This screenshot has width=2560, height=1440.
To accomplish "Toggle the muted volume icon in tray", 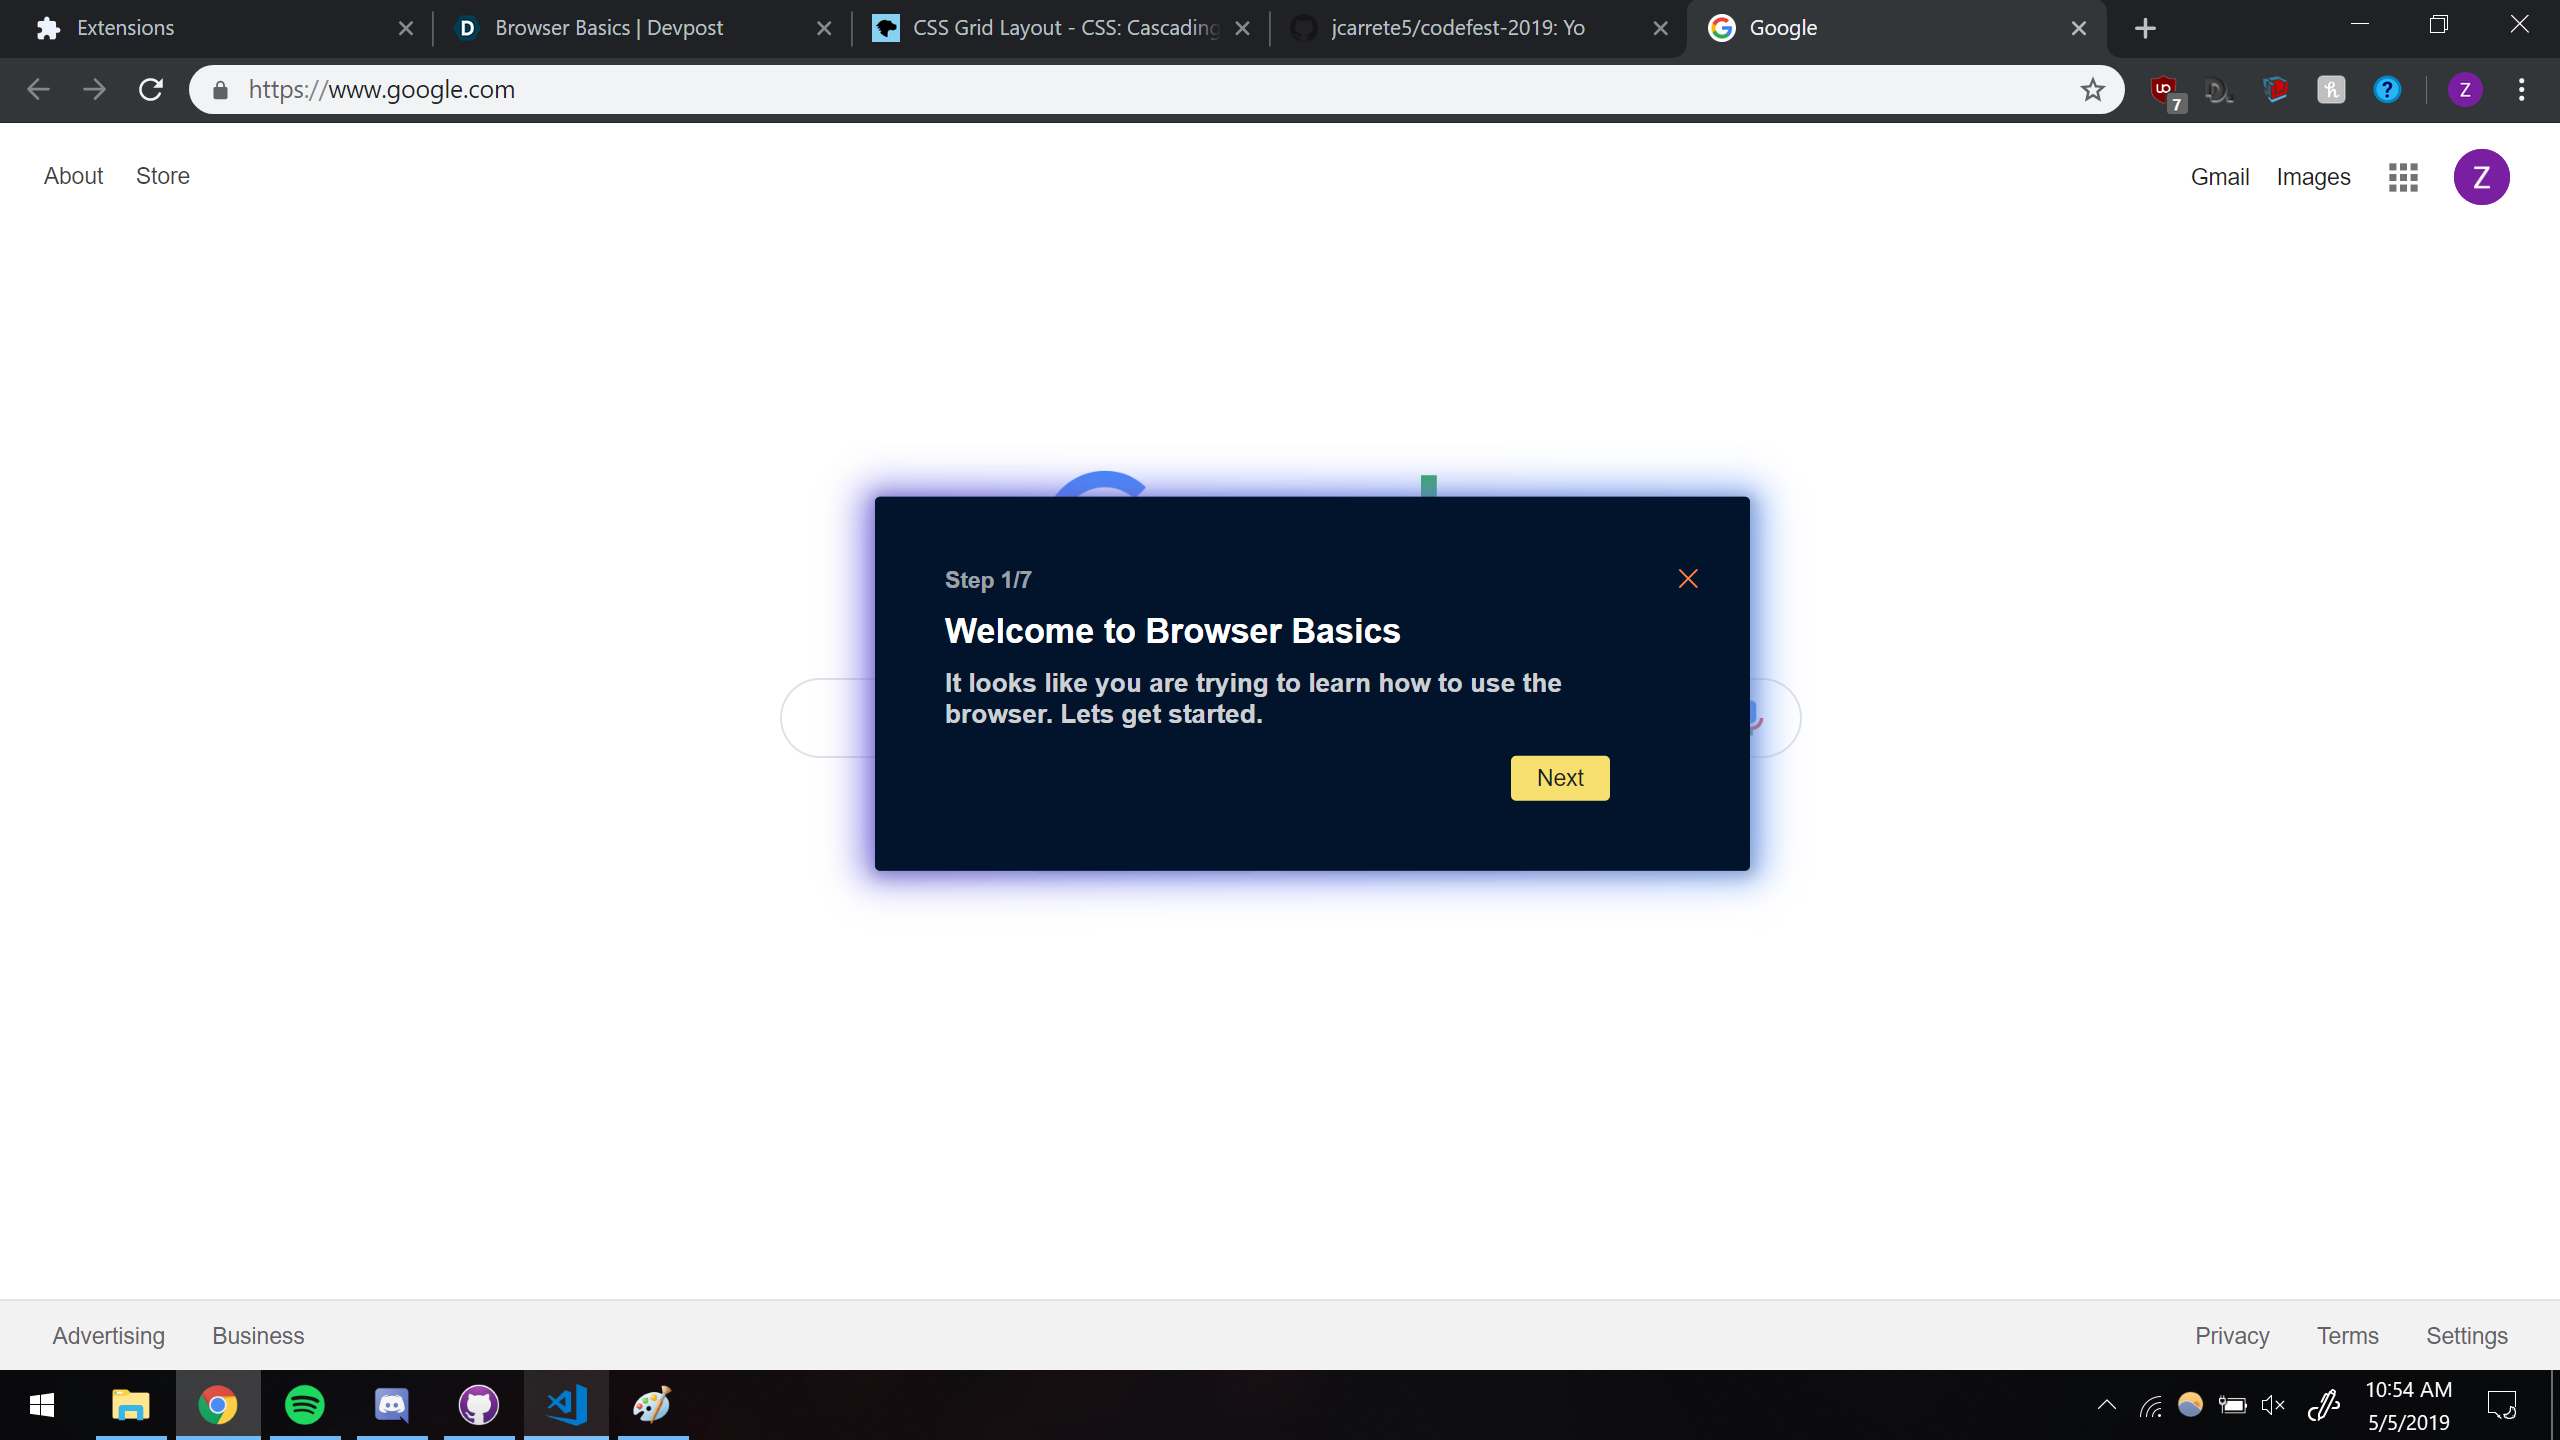I will (x=2272, y=1405).
